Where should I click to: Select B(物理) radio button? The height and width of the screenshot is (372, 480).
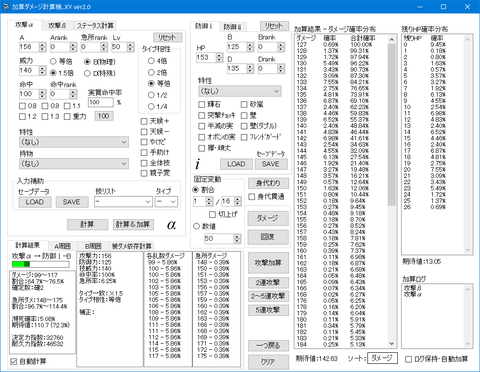point(100,62)
